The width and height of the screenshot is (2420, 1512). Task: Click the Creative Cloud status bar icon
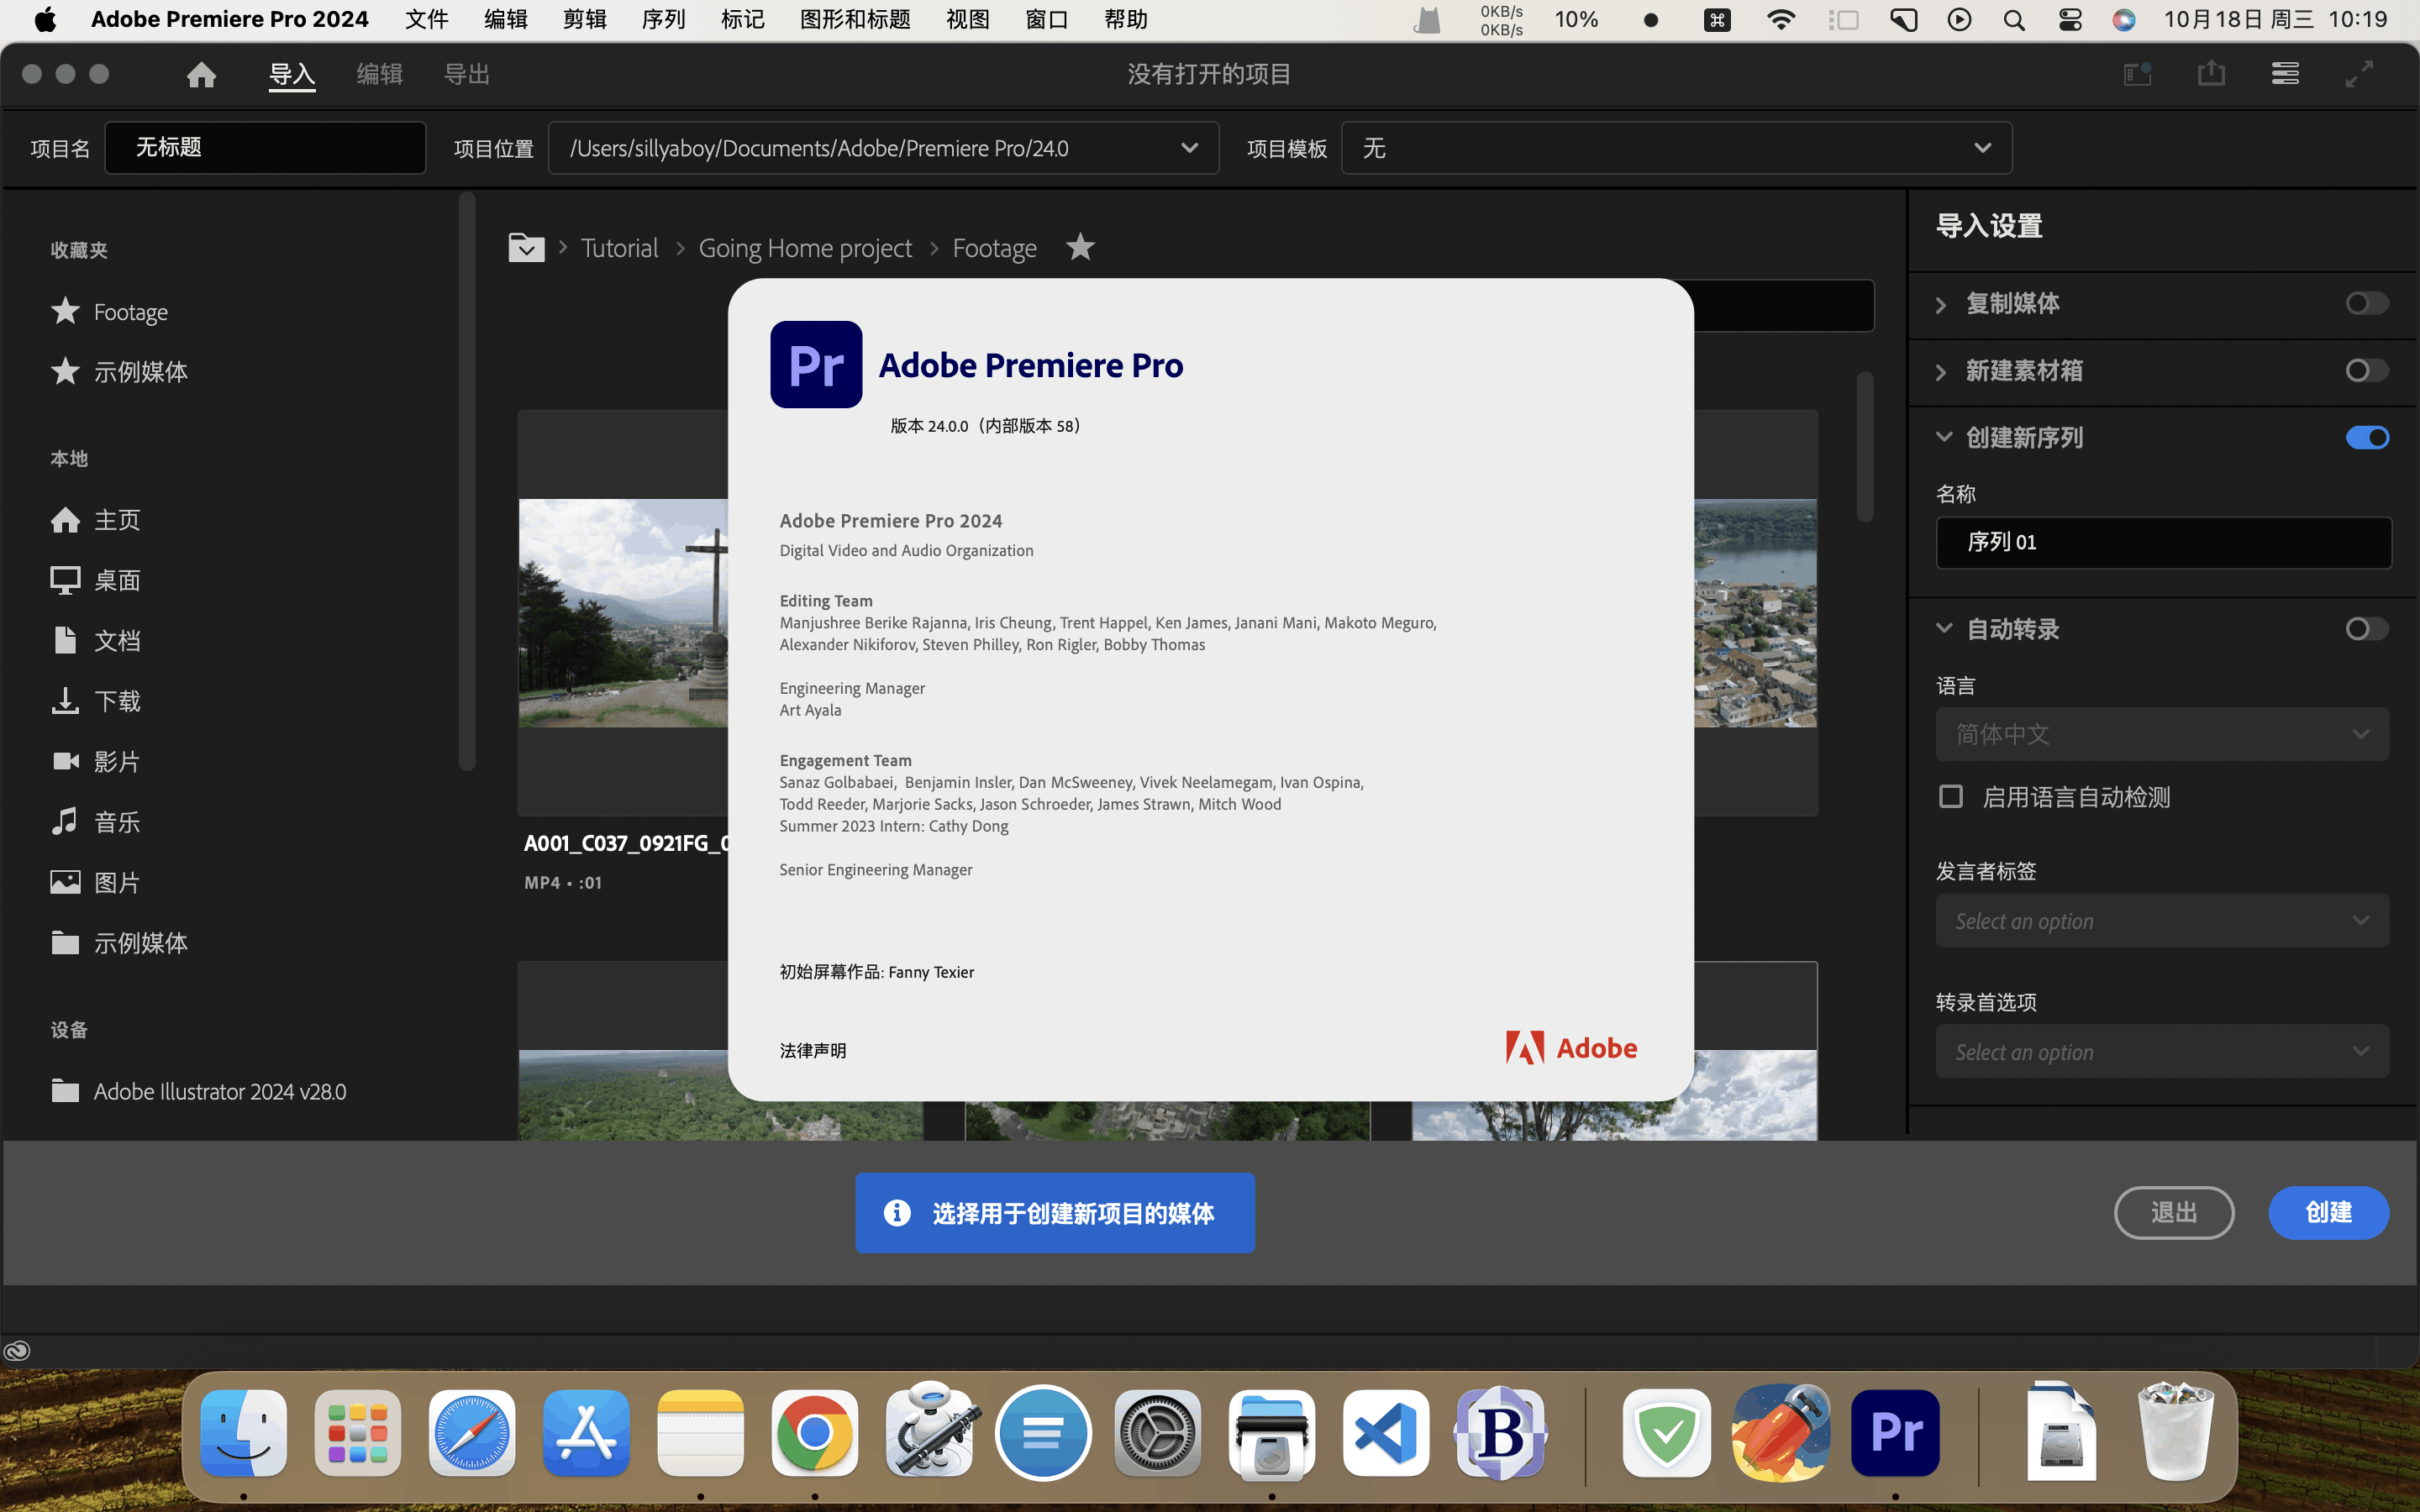[17, 1351]
